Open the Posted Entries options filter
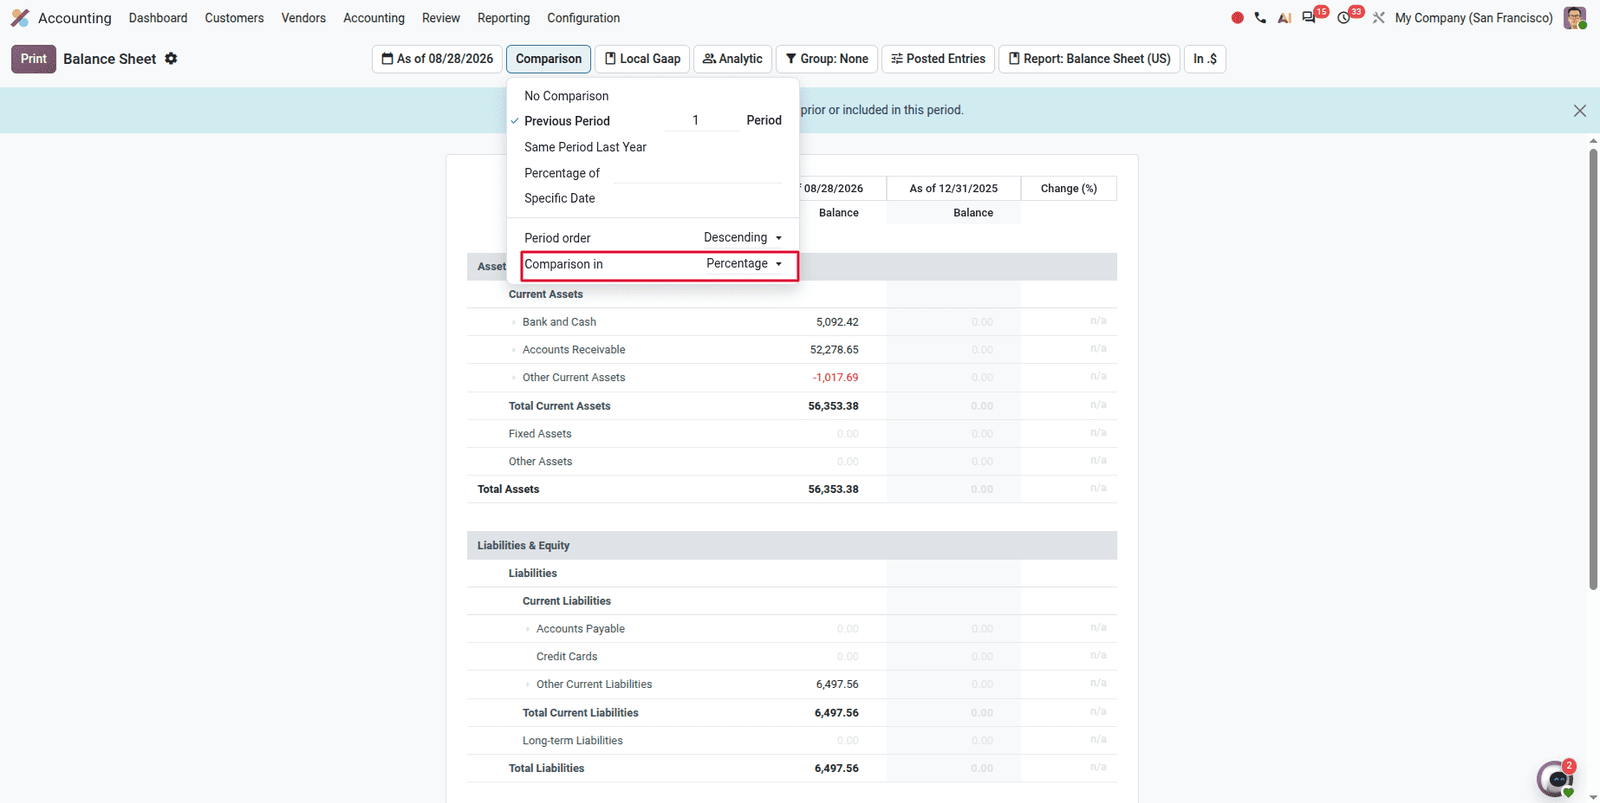Screen dimensions: 1600x803 (x=938, y=59)
